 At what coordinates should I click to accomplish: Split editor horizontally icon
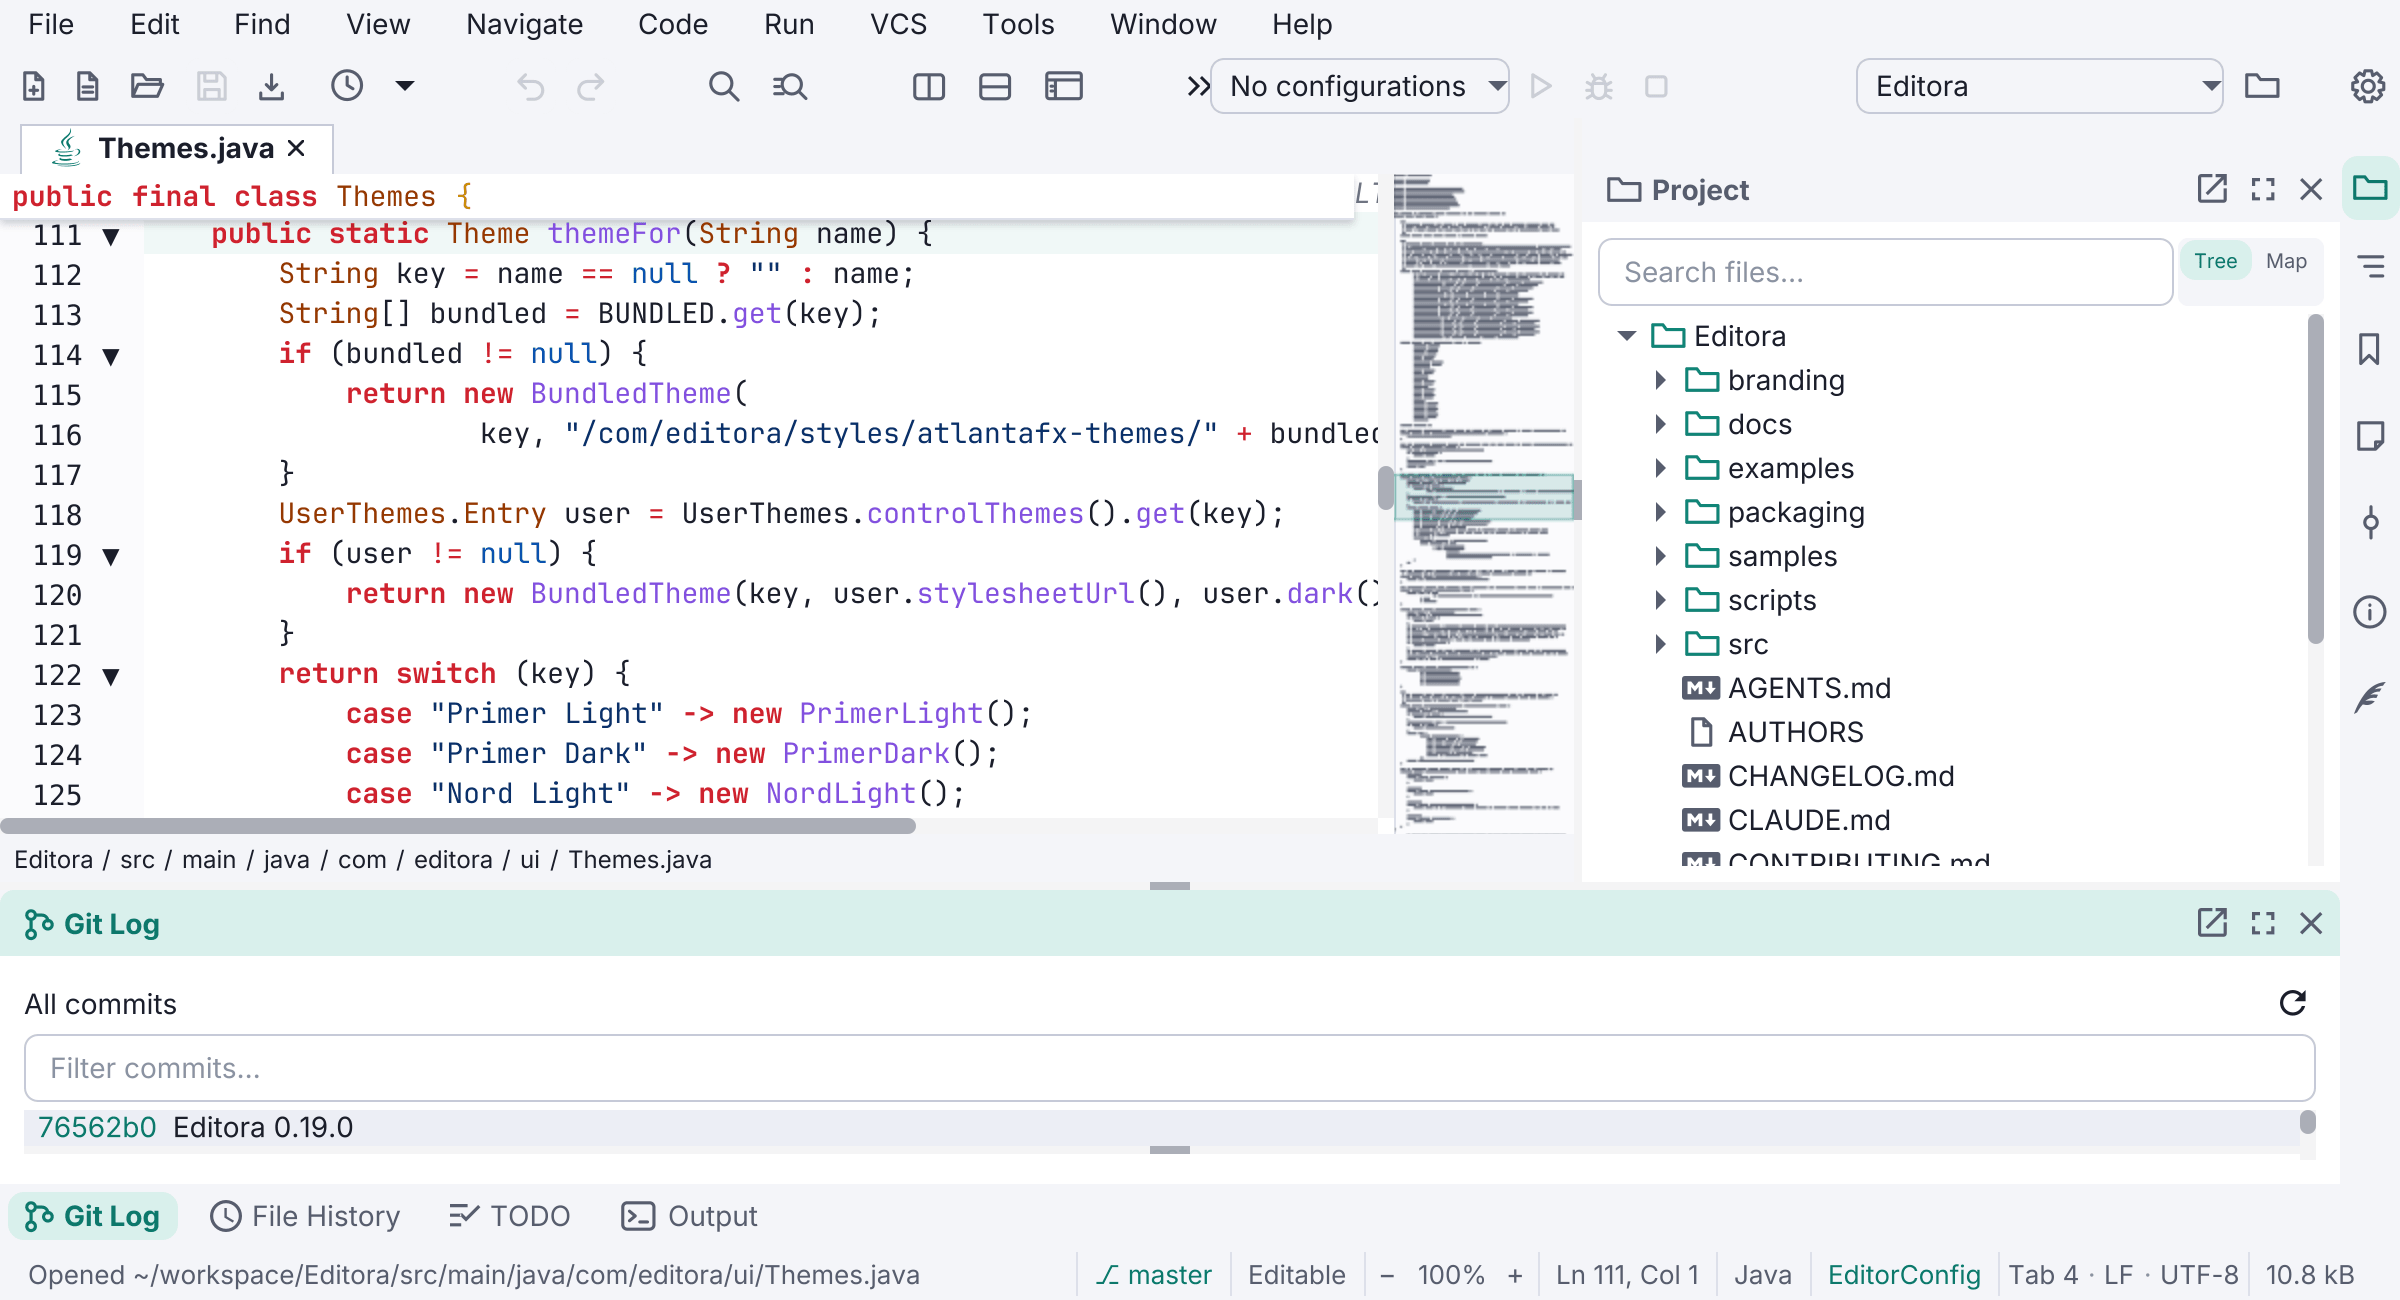pos(995,87)
